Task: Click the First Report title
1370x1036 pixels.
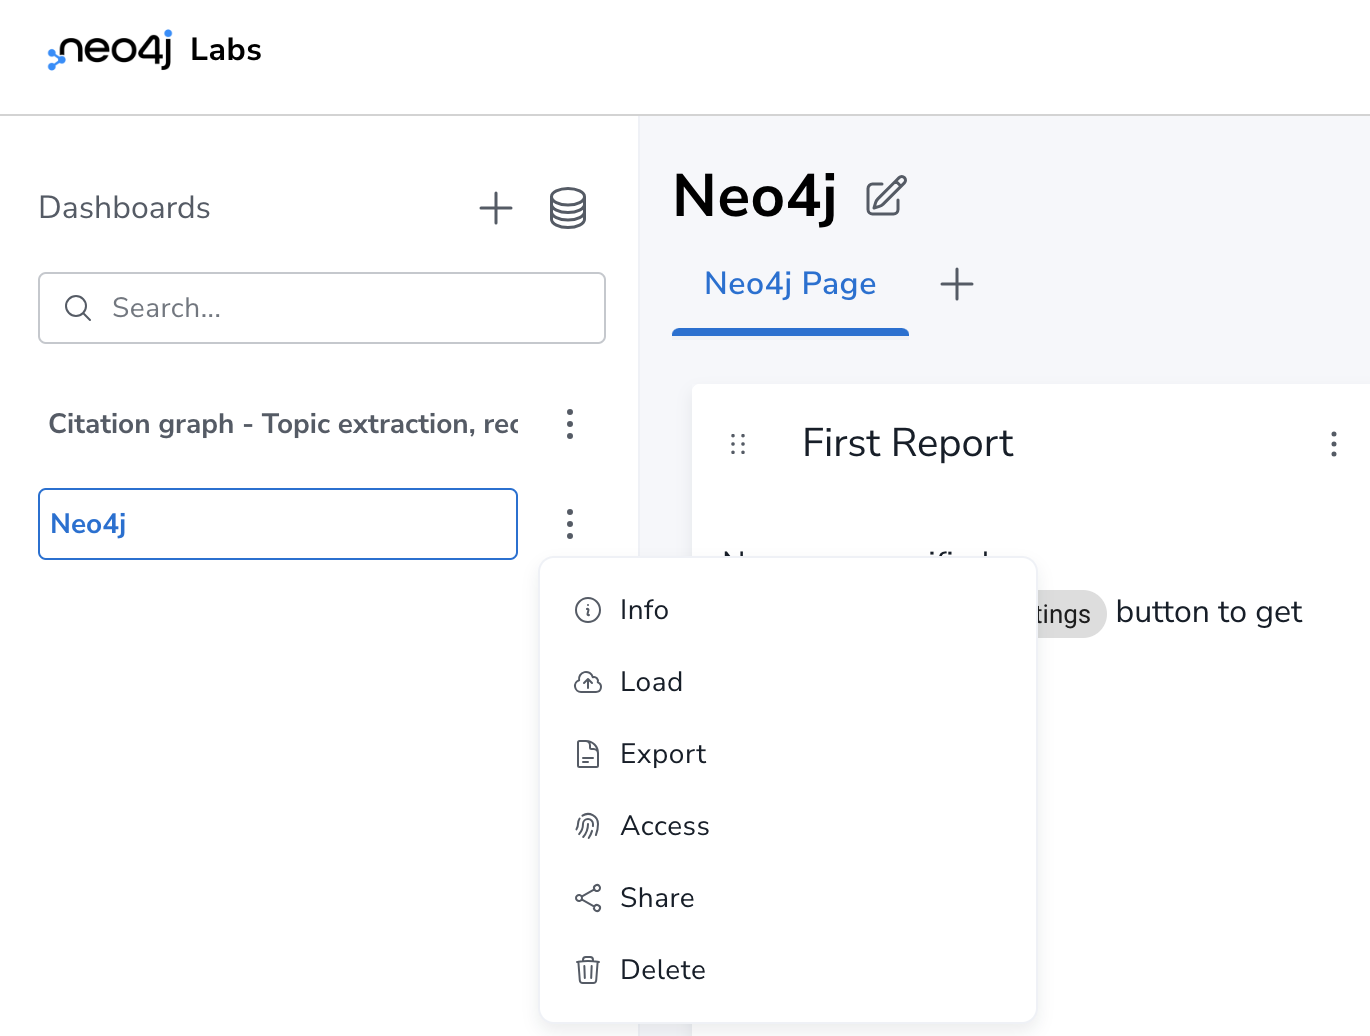Action: pyautogui.click(x=908, y=443)
